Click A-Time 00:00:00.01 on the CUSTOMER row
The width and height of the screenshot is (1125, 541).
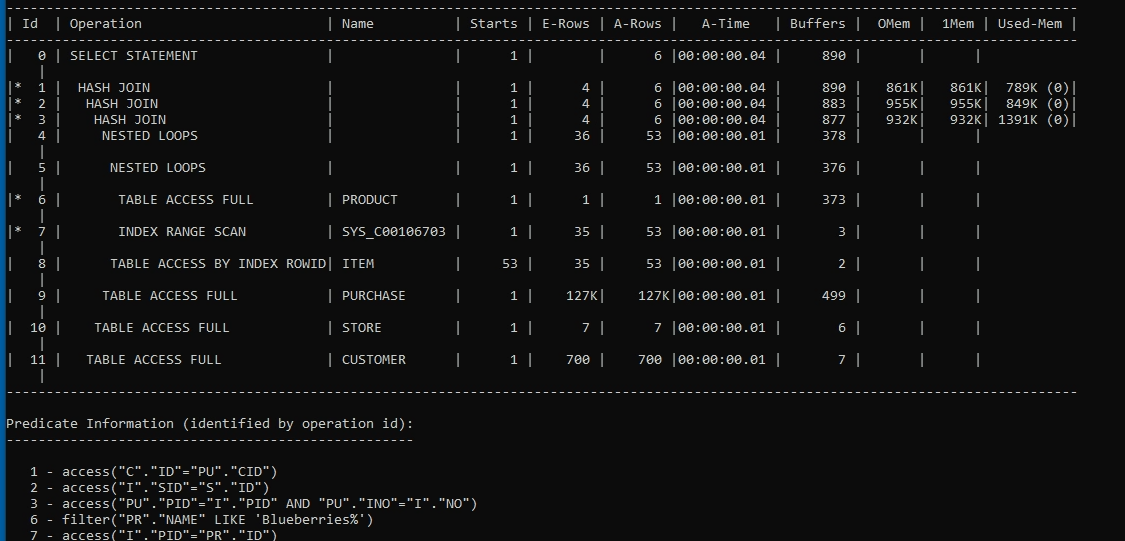click(x=721, y=359)
